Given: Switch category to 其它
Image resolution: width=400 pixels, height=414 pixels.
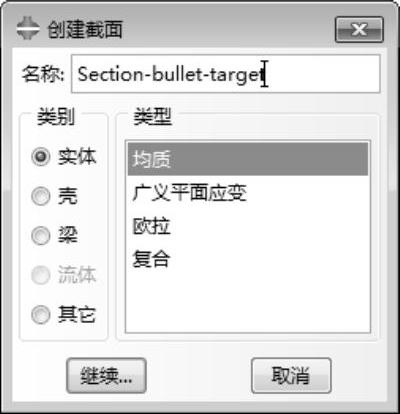Looking at the screenshot, I should pyautogui.click(x=41, y=315).
